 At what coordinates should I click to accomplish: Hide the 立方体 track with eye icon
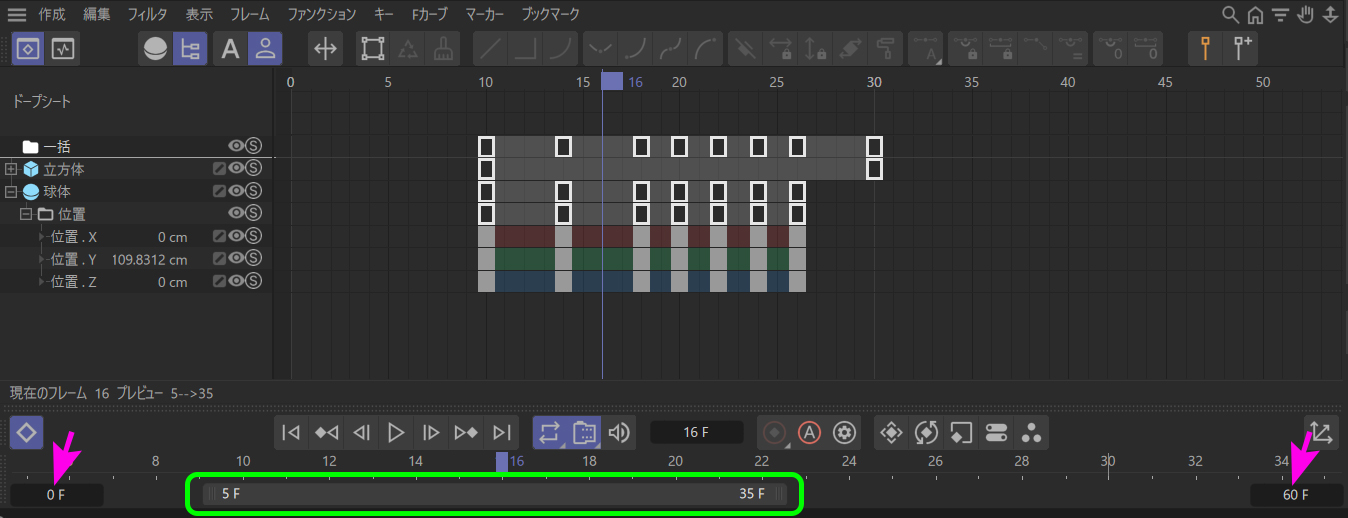click(237, 169)
